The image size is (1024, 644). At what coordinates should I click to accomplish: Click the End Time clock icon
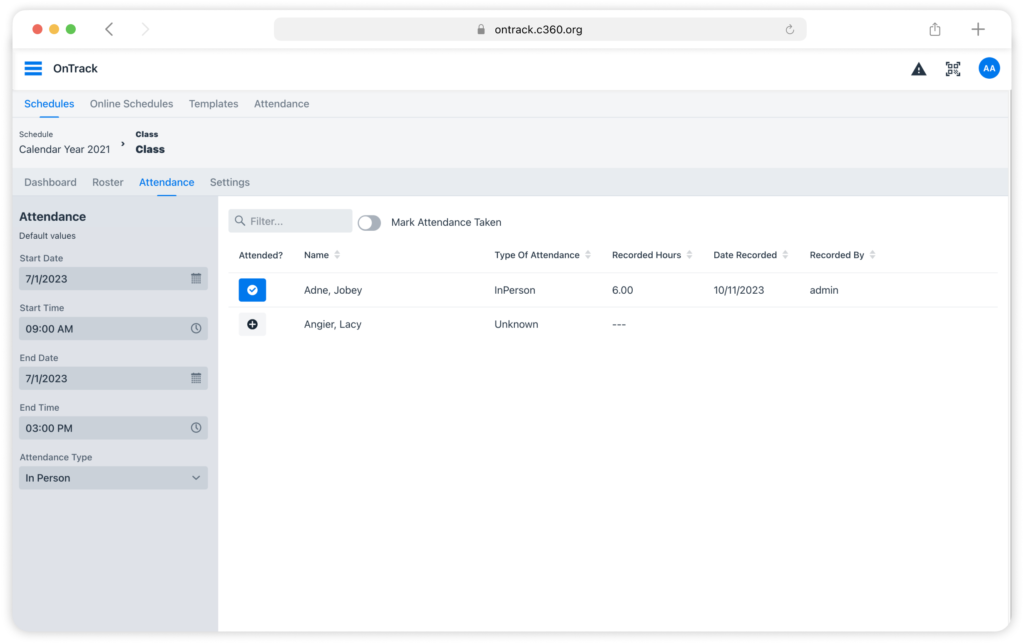tap(196, 428)
